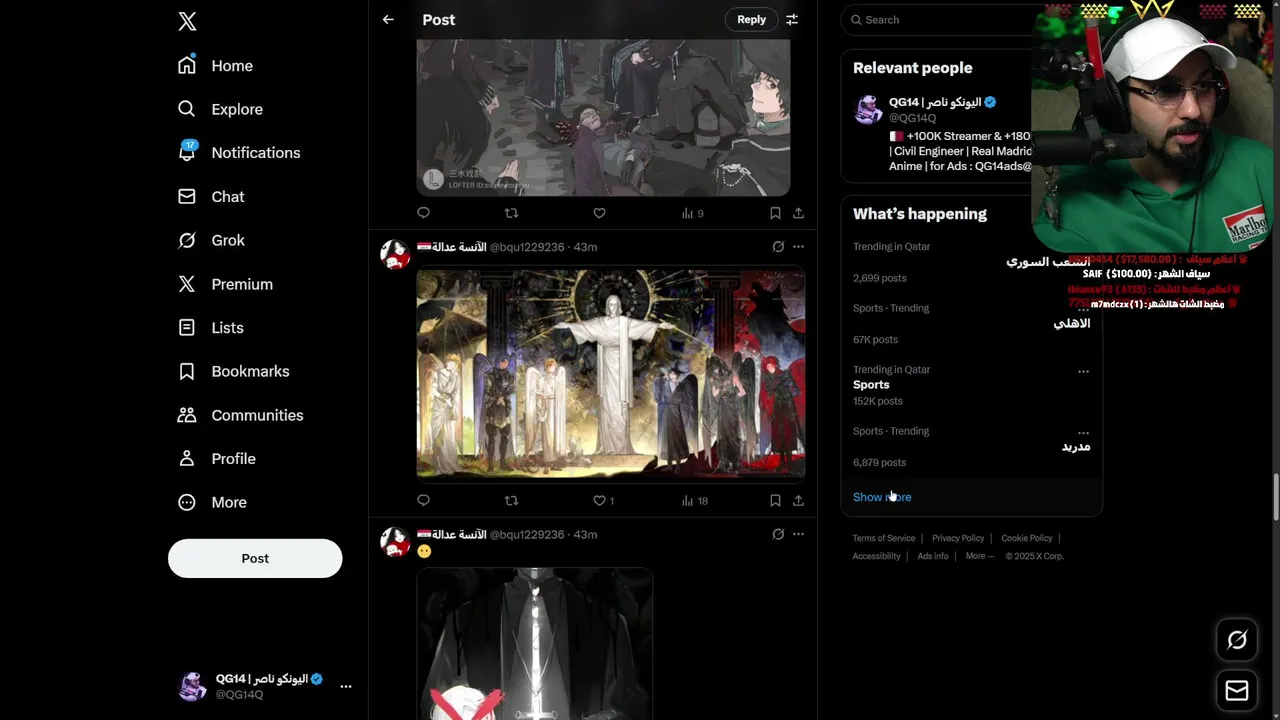Open floating Messages envelope button
The height and width of the screenshot is (720, 1280).
coord(1237,690)
